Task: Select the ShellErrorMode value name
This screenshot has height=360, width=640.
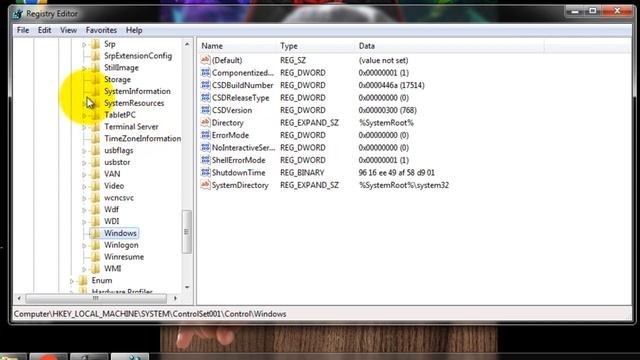Action: [x=238, y=160]
